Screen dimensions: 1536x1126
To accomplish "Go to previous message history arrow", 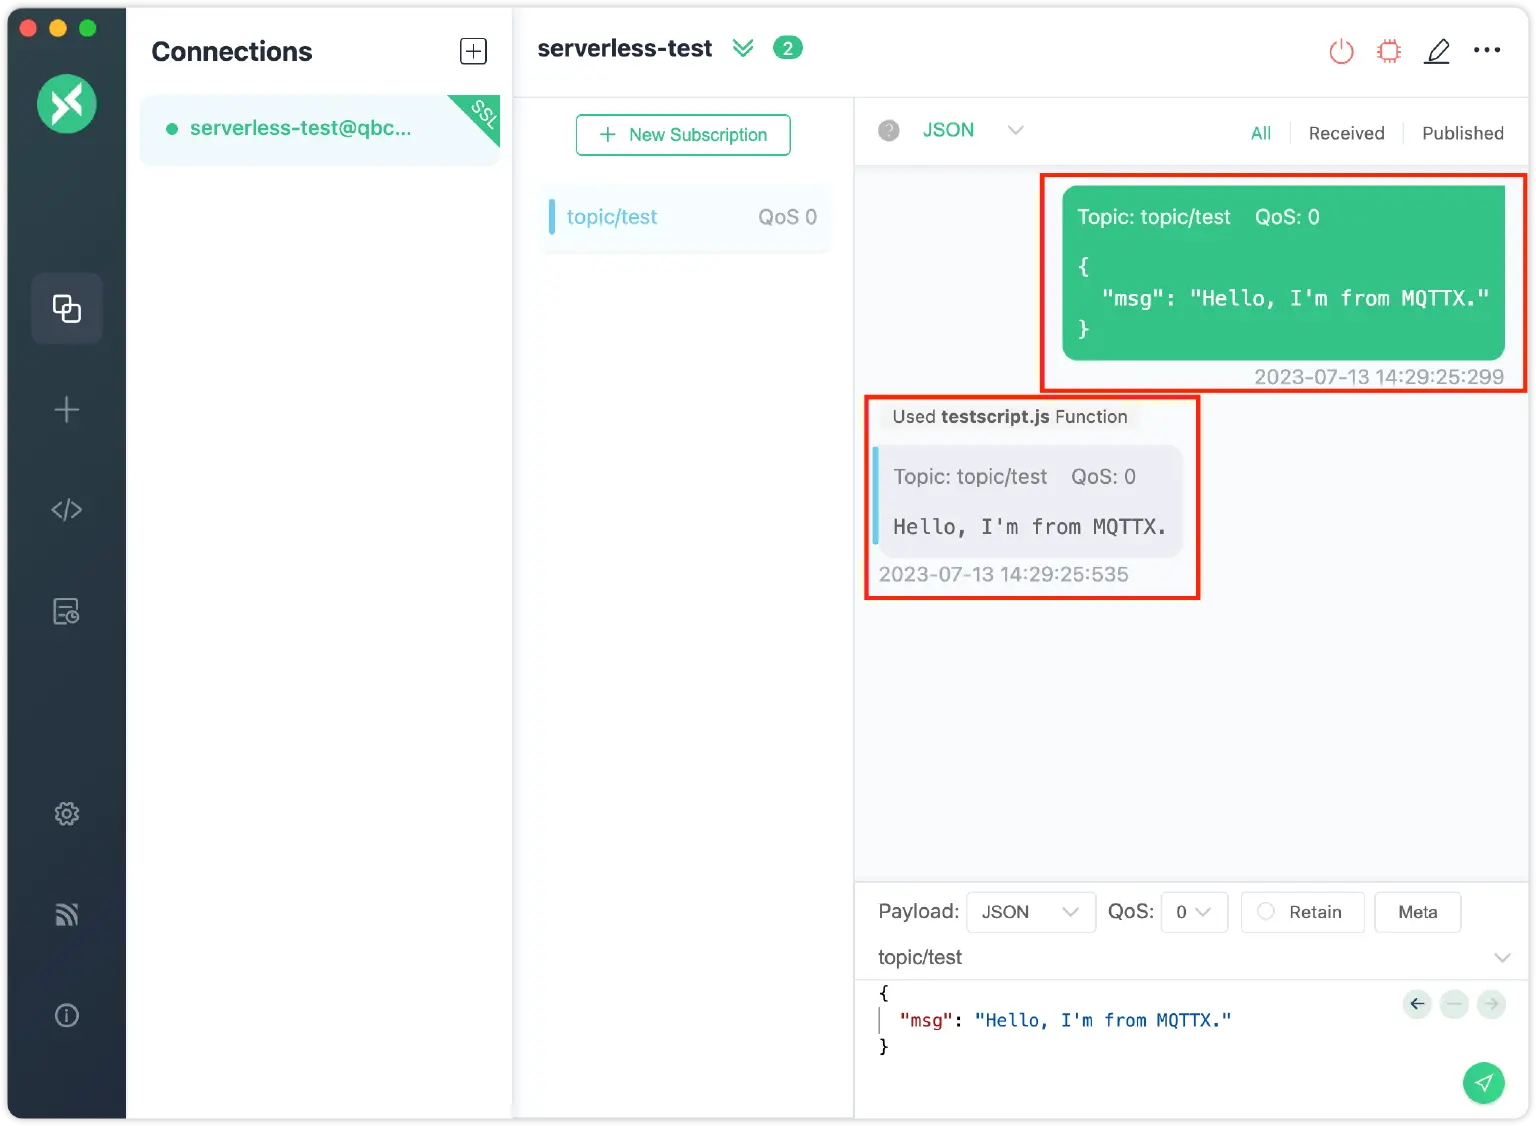I will 1417,1004.
